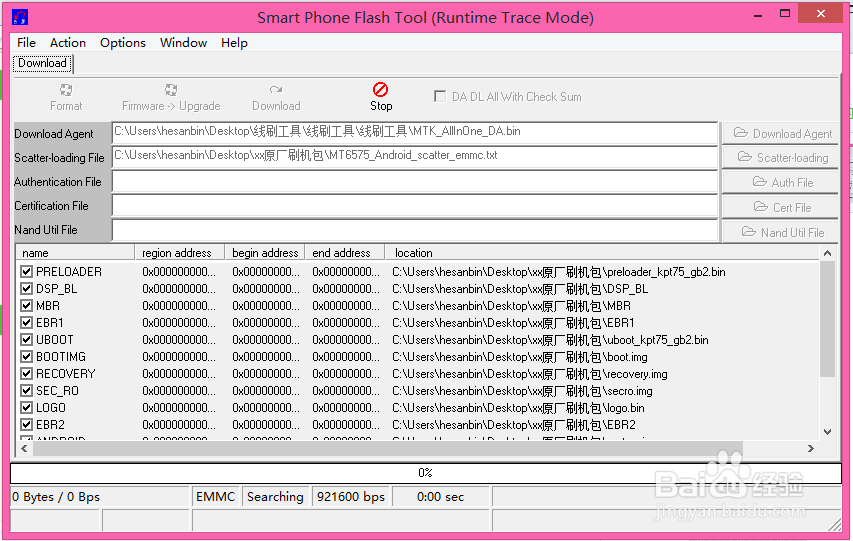Click the EMMC status bar cell
This screenshot has width=853, height=541.
click(215, 496)
